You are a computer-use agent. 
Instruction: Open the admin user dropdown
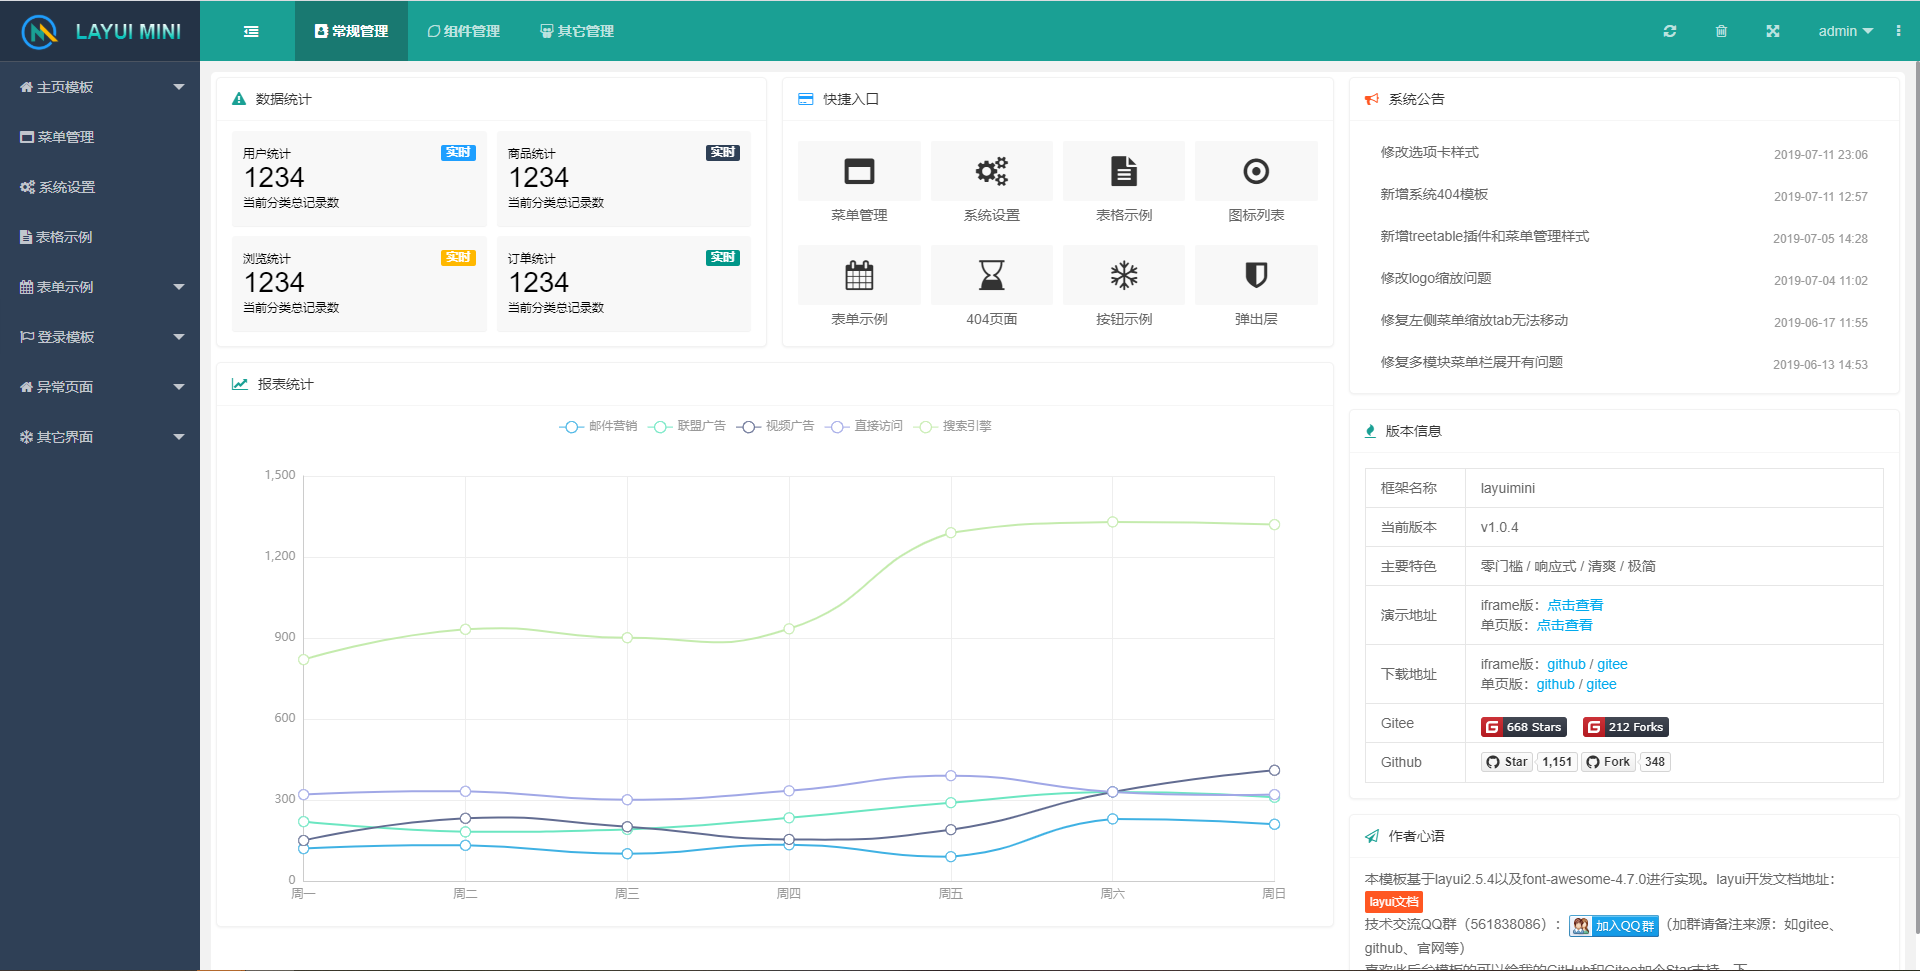click(x=1844, y=31)
